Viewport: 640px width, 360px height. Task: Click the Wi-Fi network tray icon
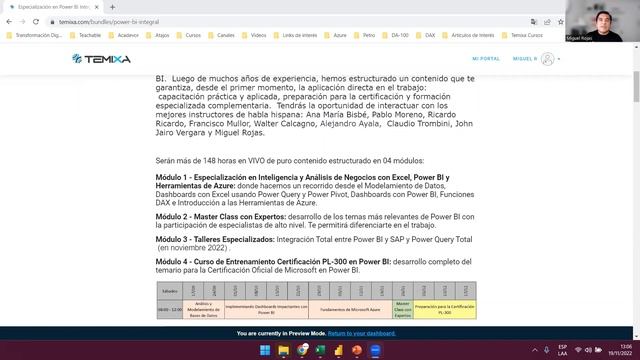[x=578, y=350]
